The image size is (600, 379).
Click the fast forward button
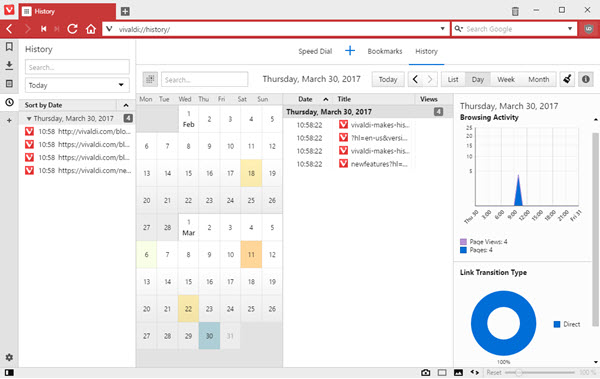[x=57, y=29]
